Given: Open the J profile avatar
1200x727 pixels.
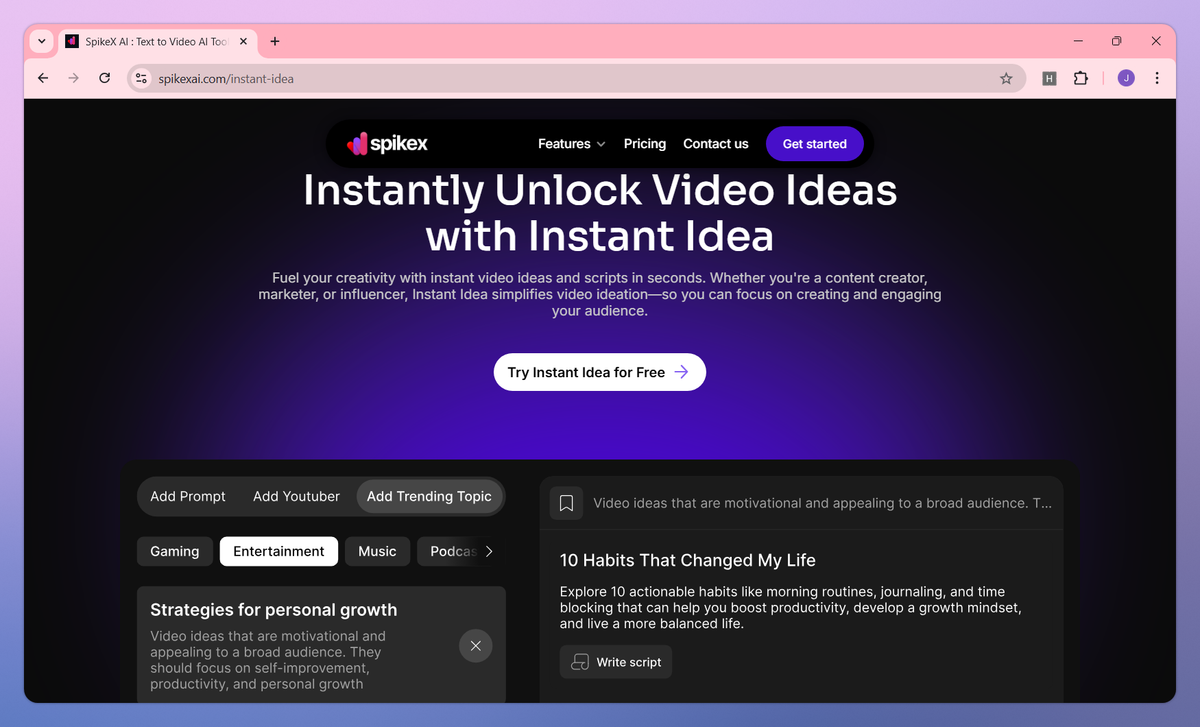Looking at the screenshot, I should pos(1126,78).
